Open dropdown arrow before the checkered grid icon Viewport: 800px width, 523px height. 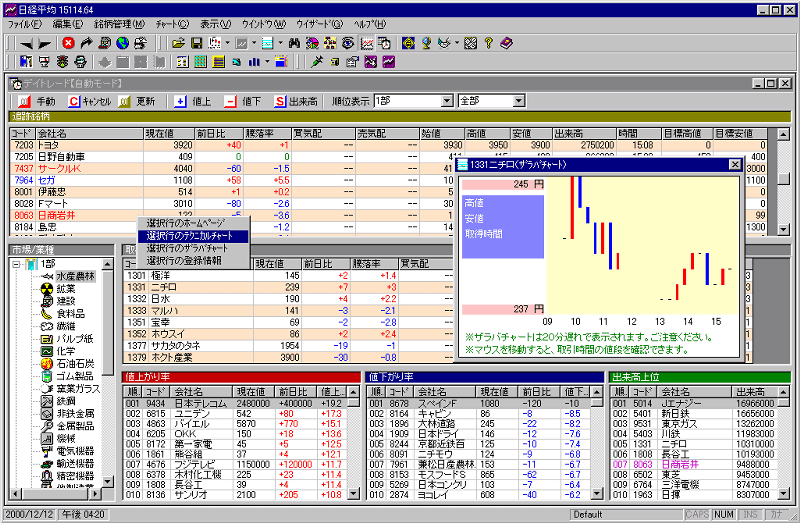(x=457, y=43)
